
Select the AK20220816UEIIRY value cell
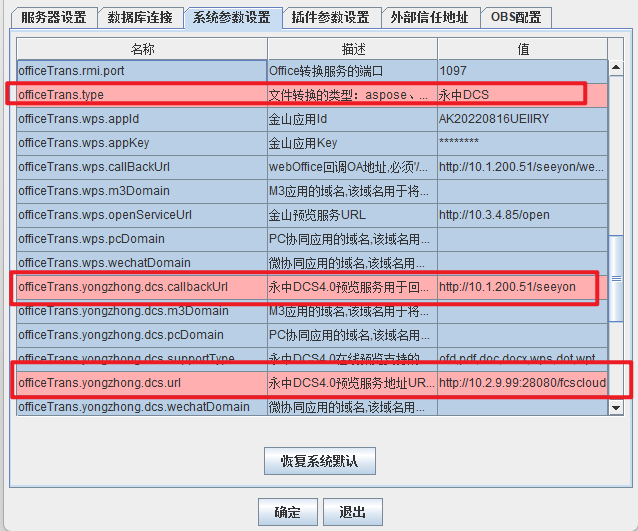tap(523, 119)
